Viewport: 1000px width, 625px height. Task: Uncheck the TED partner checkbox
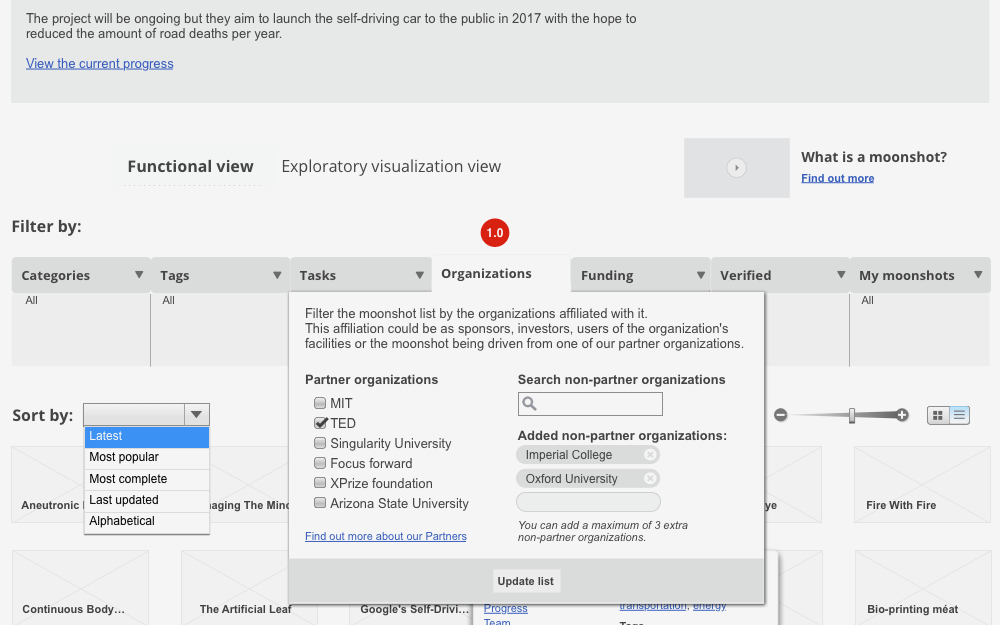coord(320,423)
